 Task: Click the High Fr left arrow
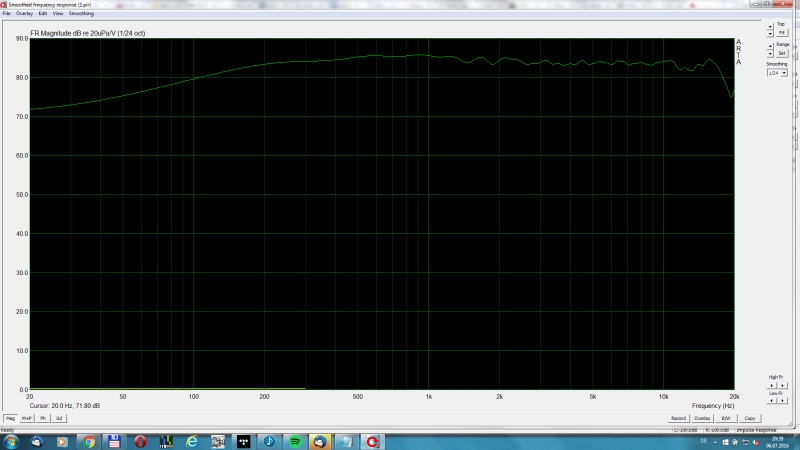(x=772, y=386)
